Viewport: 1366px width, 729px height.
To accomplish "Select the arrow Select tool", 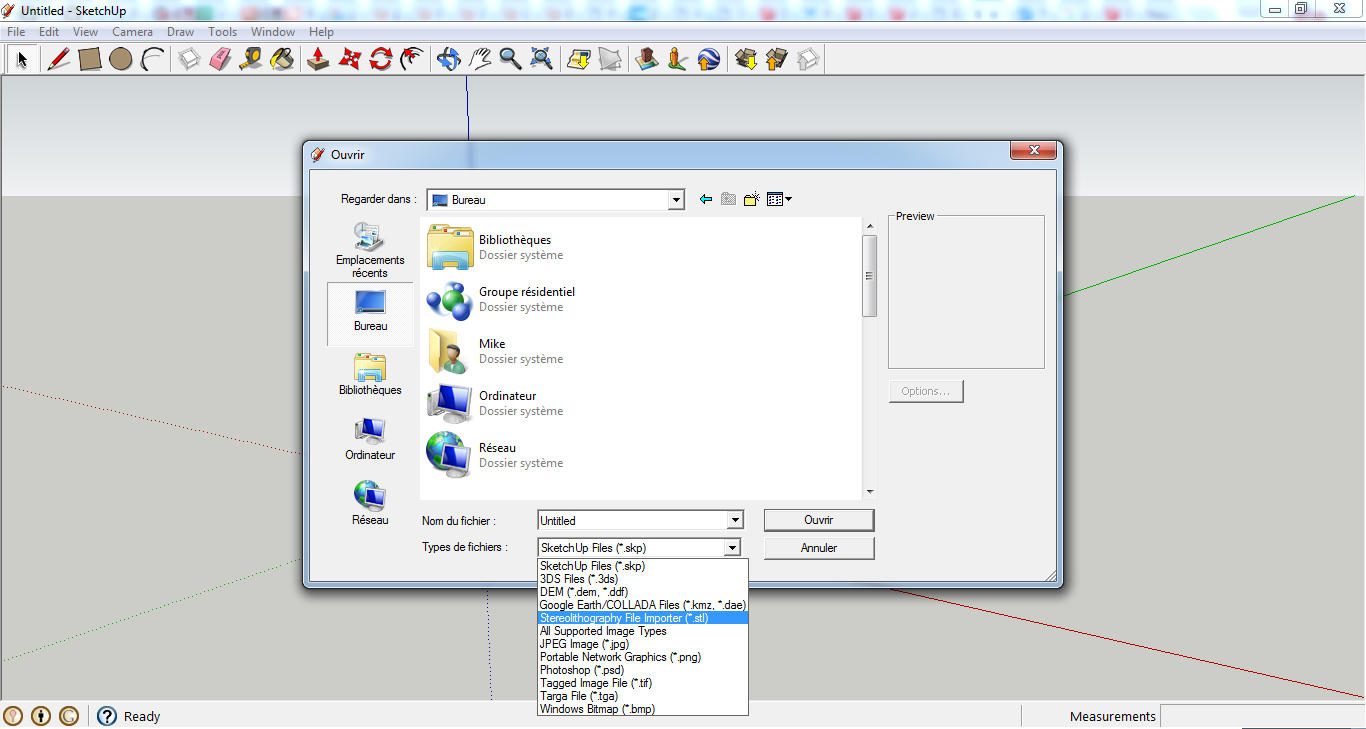I will click(x=21, y=59).
